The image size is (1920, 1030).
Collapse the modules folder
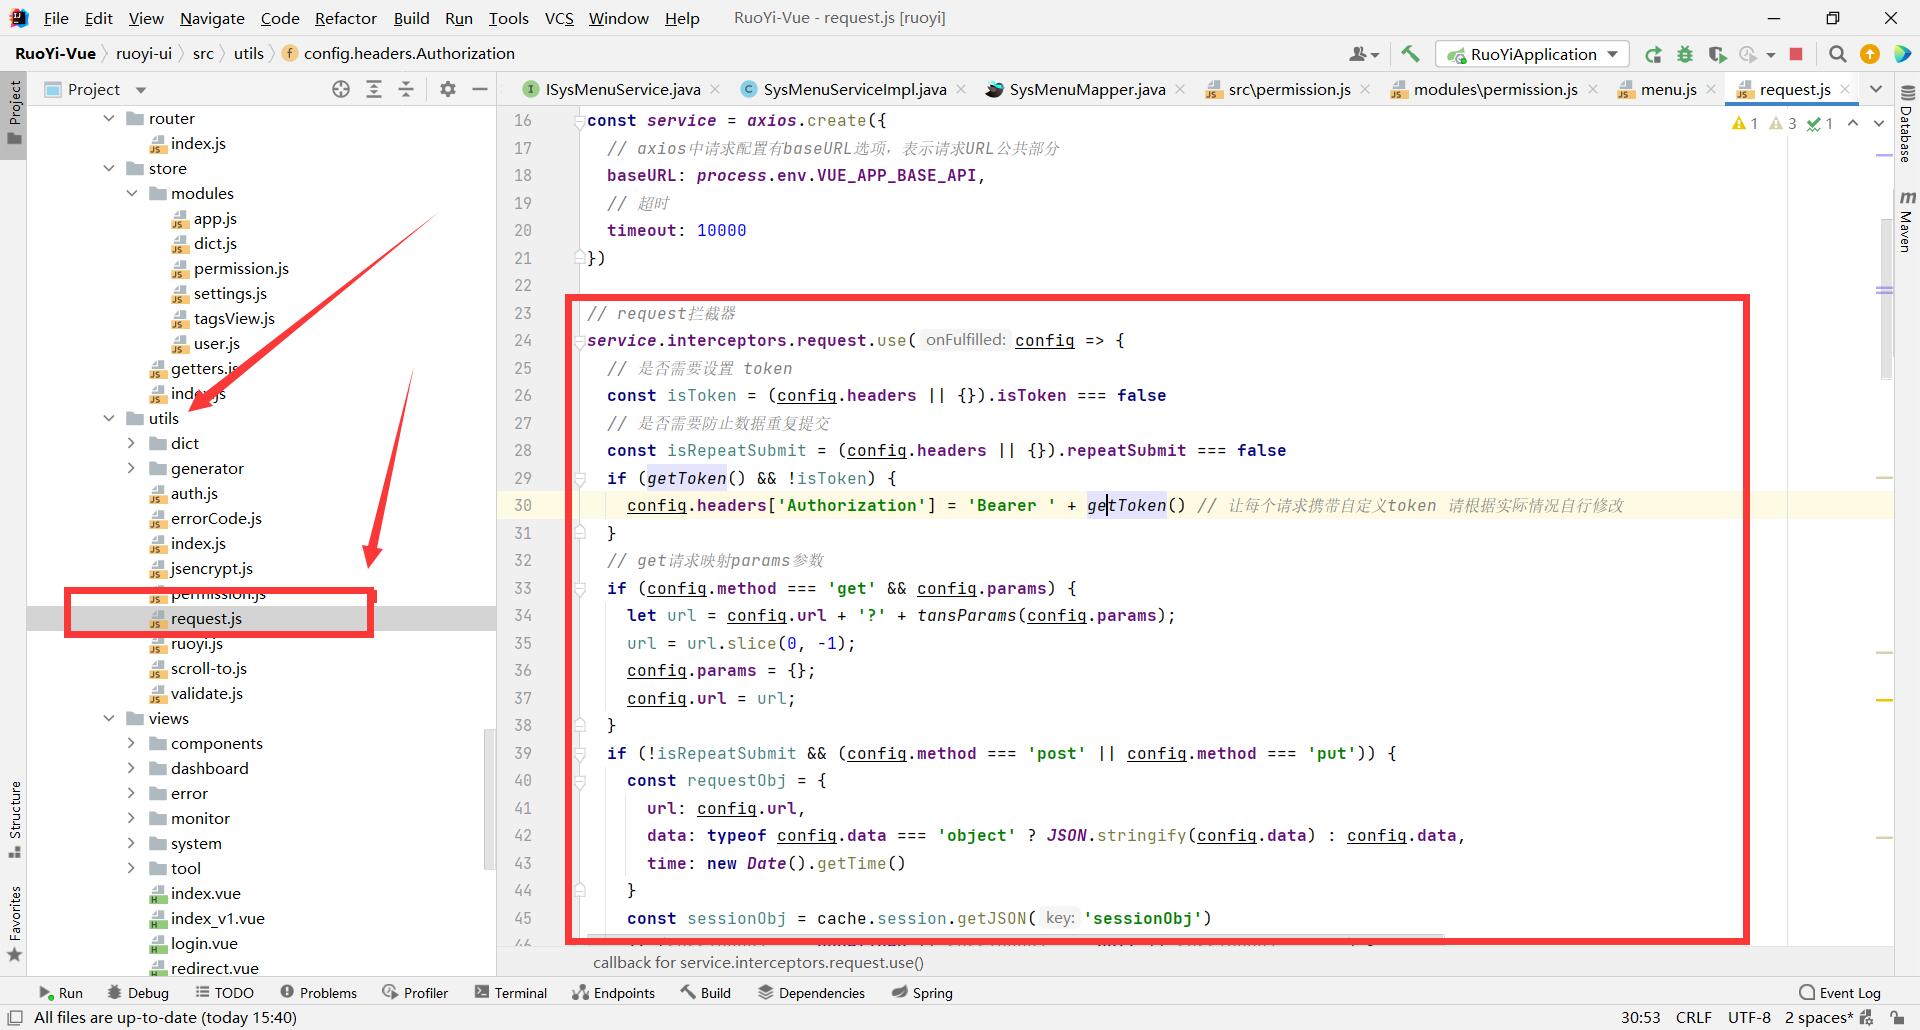(132, 193)
